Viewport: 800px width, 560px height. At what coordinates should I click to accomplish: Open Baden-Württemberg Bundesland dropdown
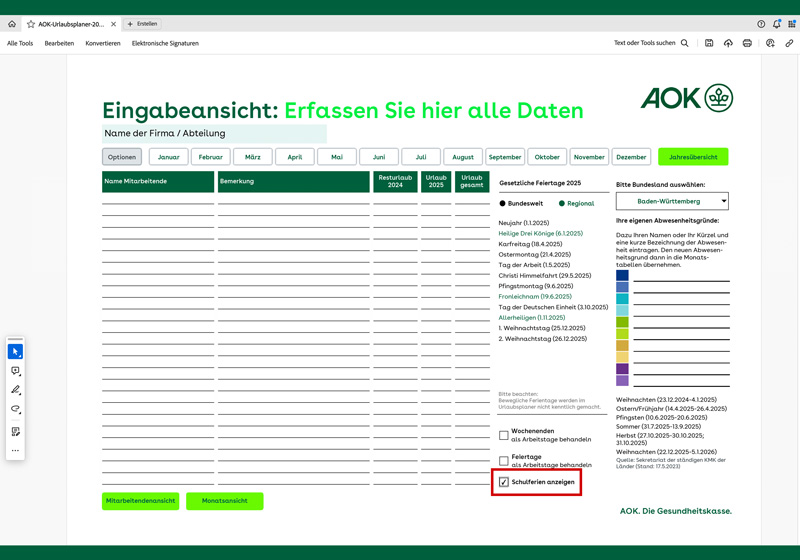(x=672, y=201)
